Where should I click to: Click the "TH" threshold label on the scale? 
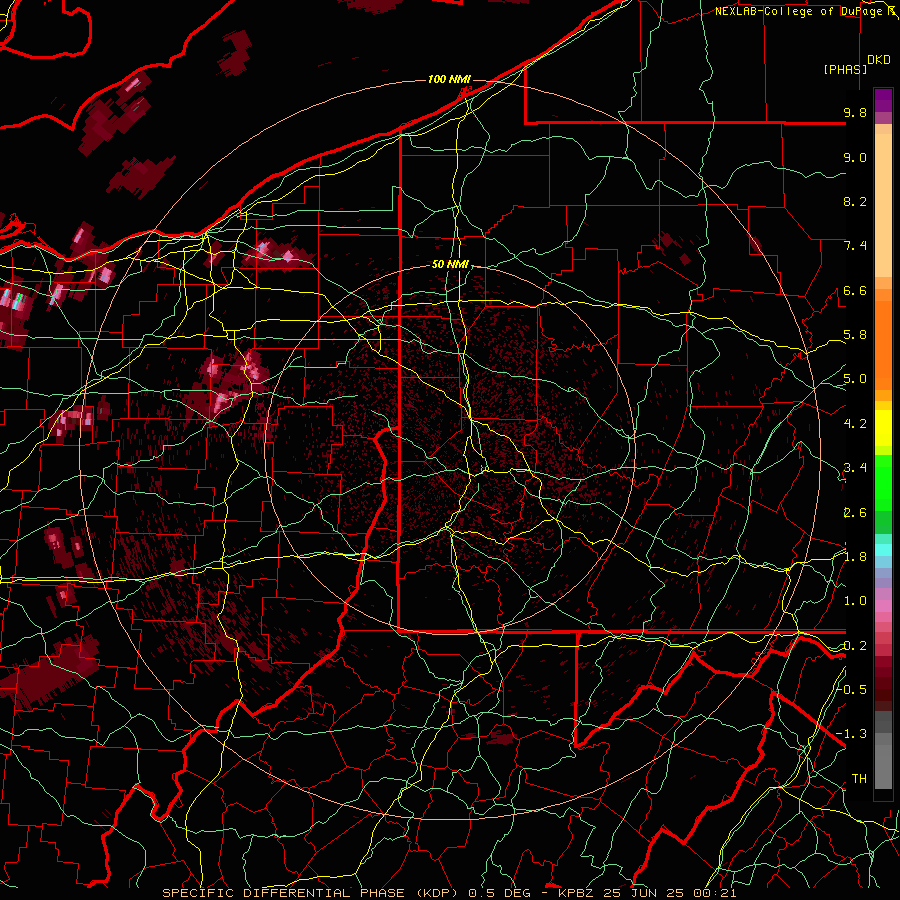point(859,779)
